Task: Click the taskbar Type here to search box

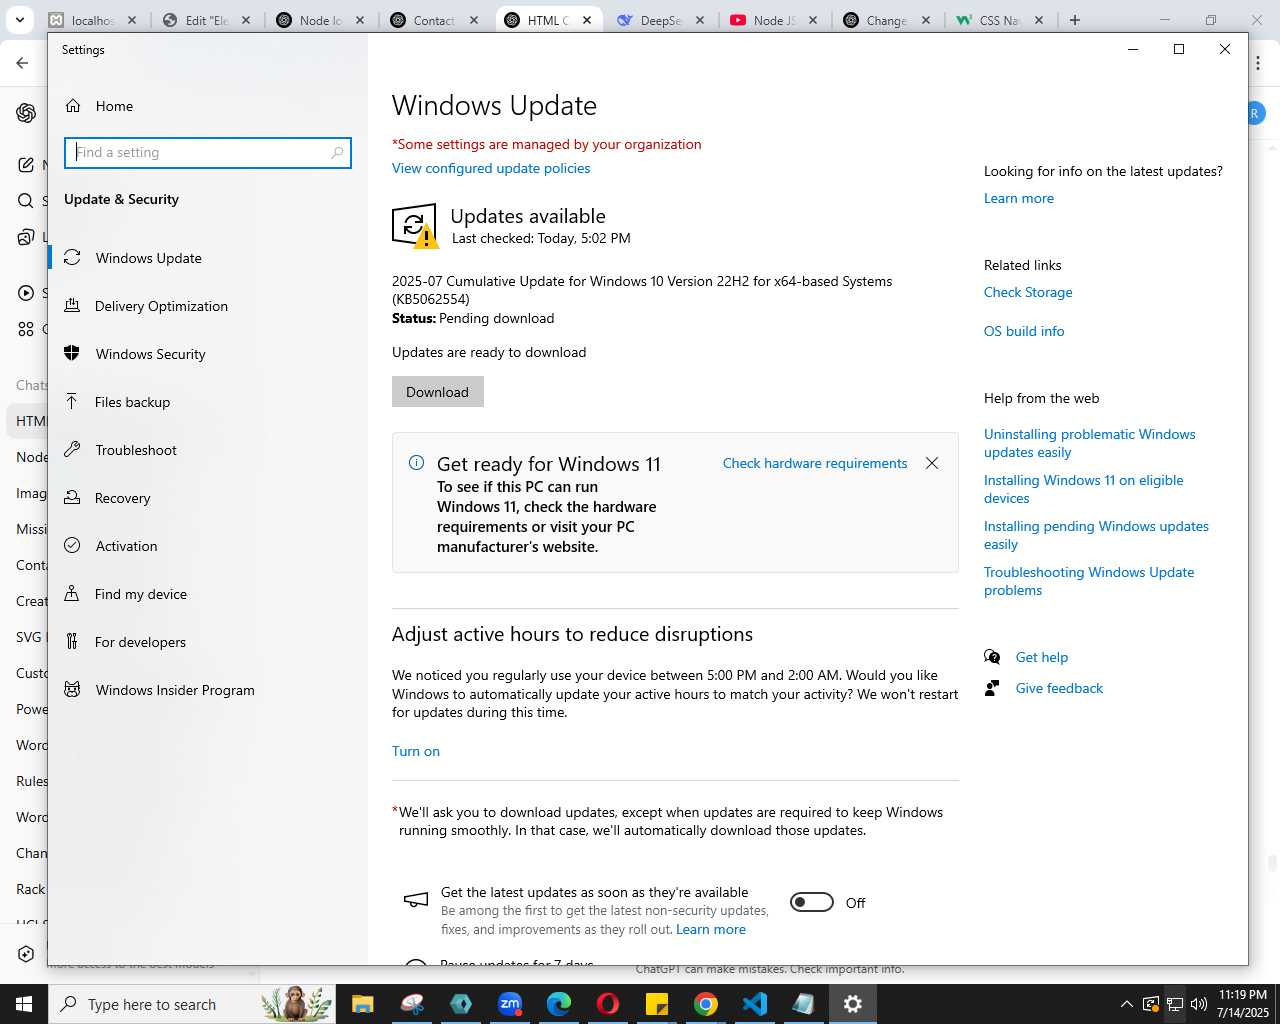Action: (x=193, y=1004)
